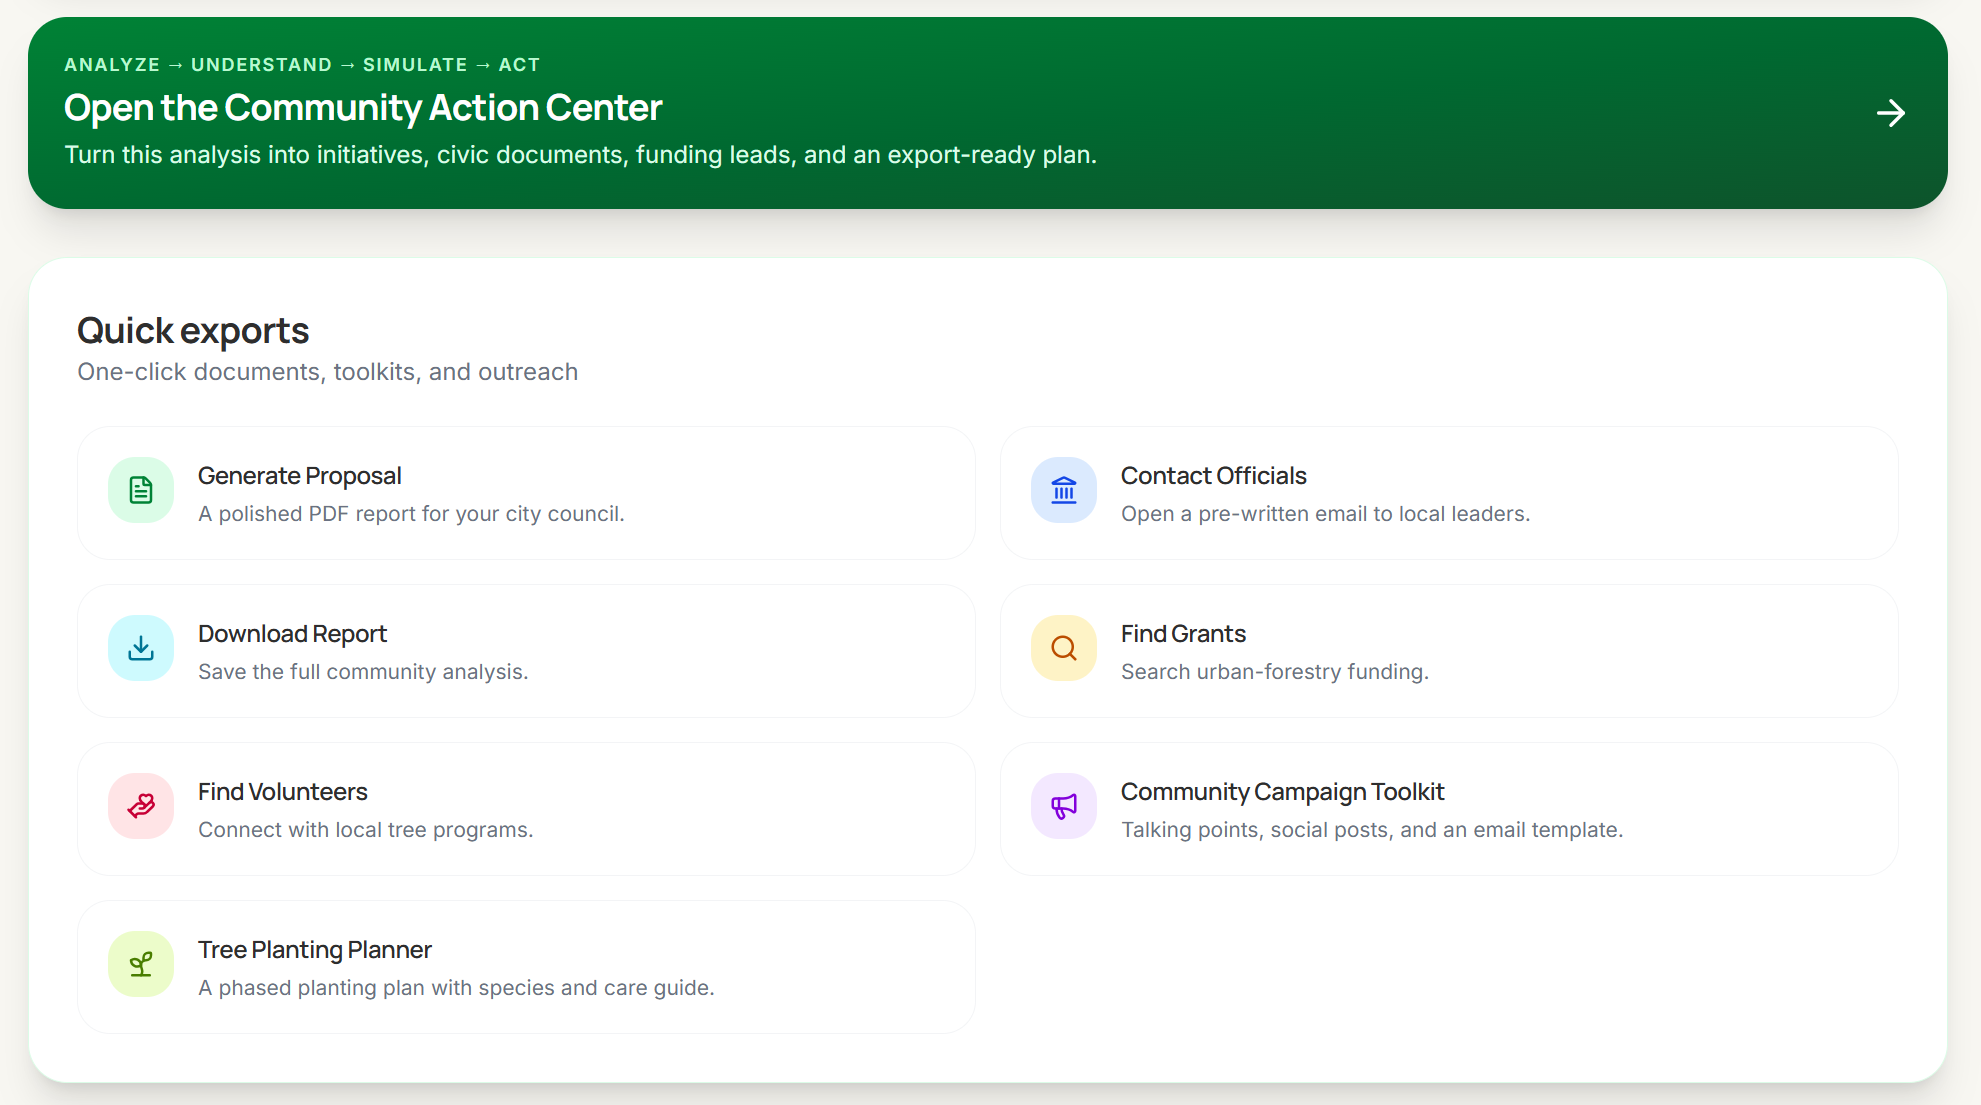Click the 'Analyze → Understand → Simulate → Act' label
This screenshot has width=1981, height=1105.
pyautogui.click(x=302, y=65)
